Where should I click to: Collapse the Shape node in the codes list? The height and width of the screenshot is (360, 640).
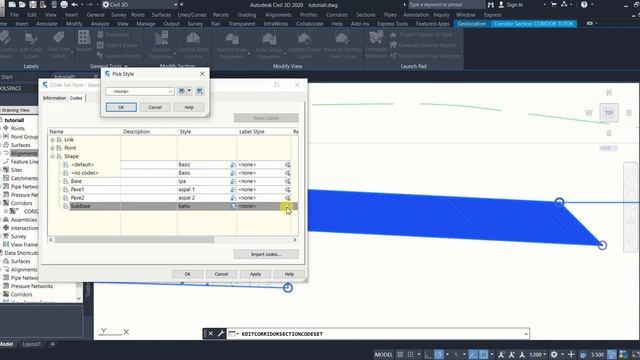[52, 156]
